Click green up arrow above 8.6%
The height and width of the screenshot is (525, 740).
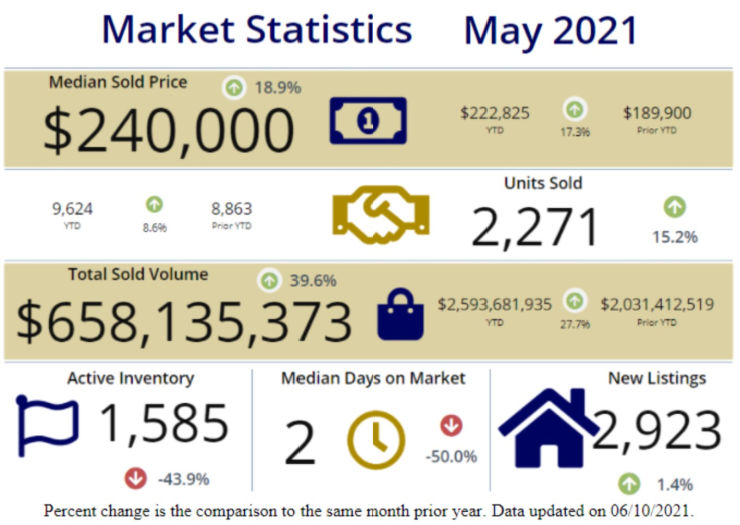[x=154, y=204]
